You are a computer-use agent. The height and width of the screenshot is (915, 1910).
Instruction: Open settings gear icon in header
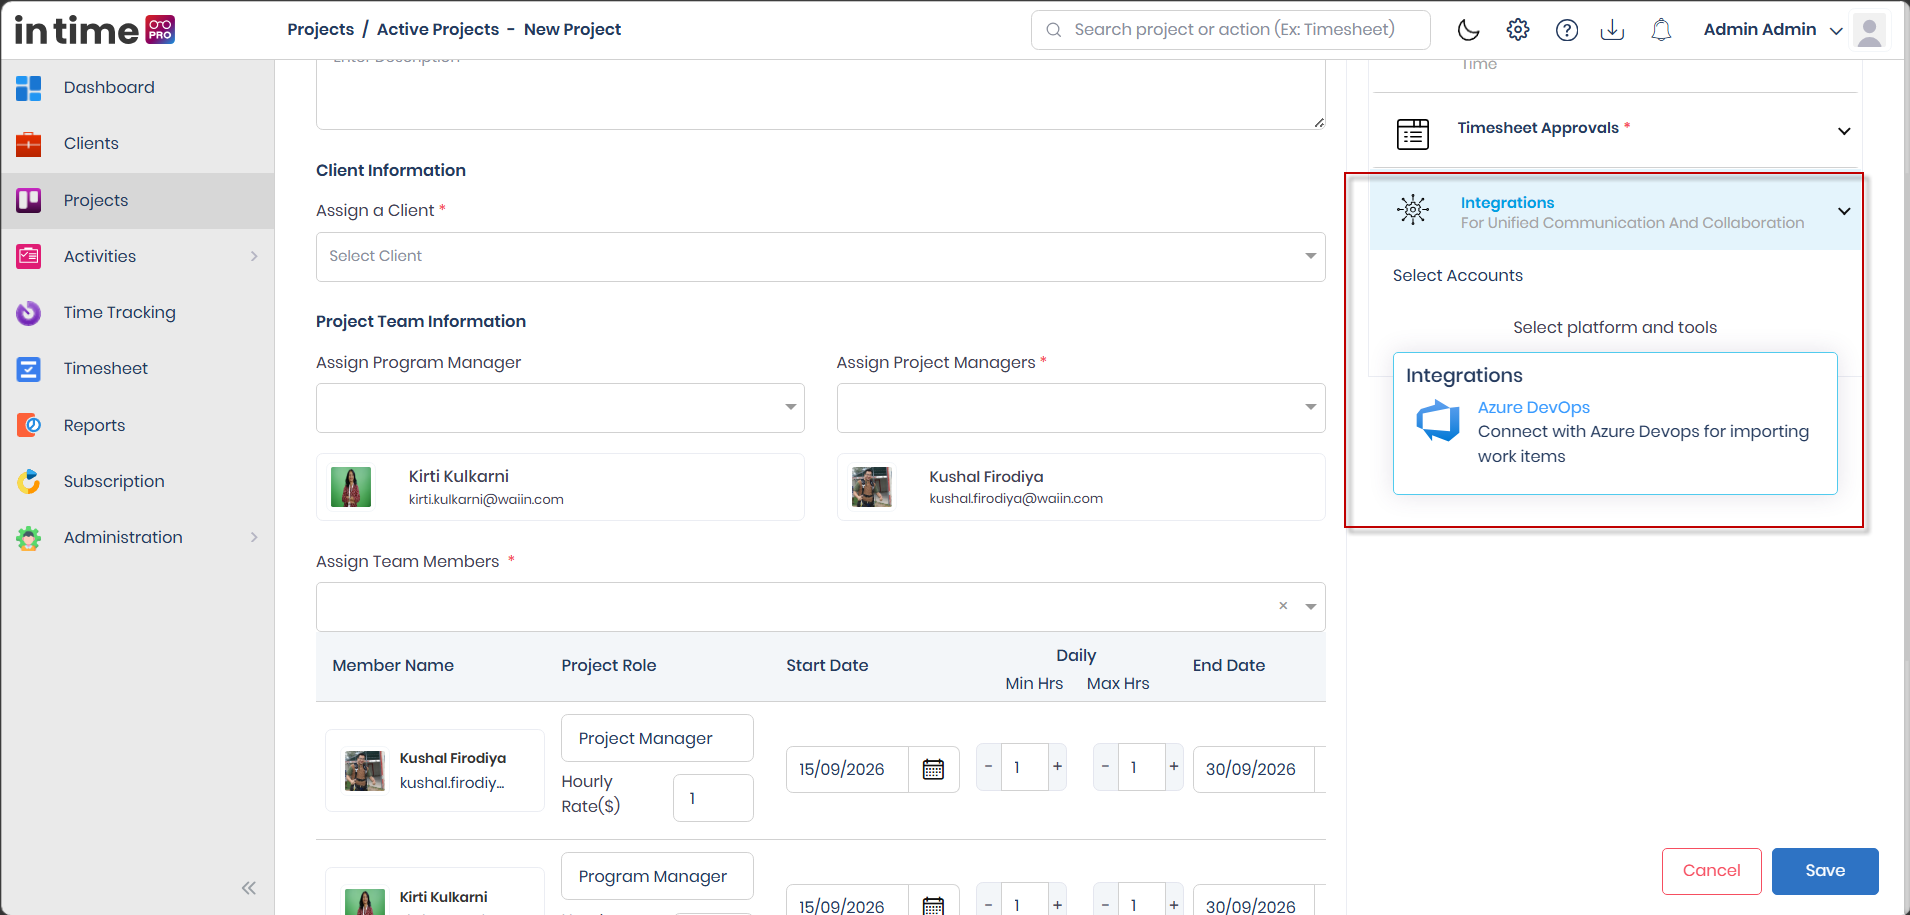[x=1518, y=30]
